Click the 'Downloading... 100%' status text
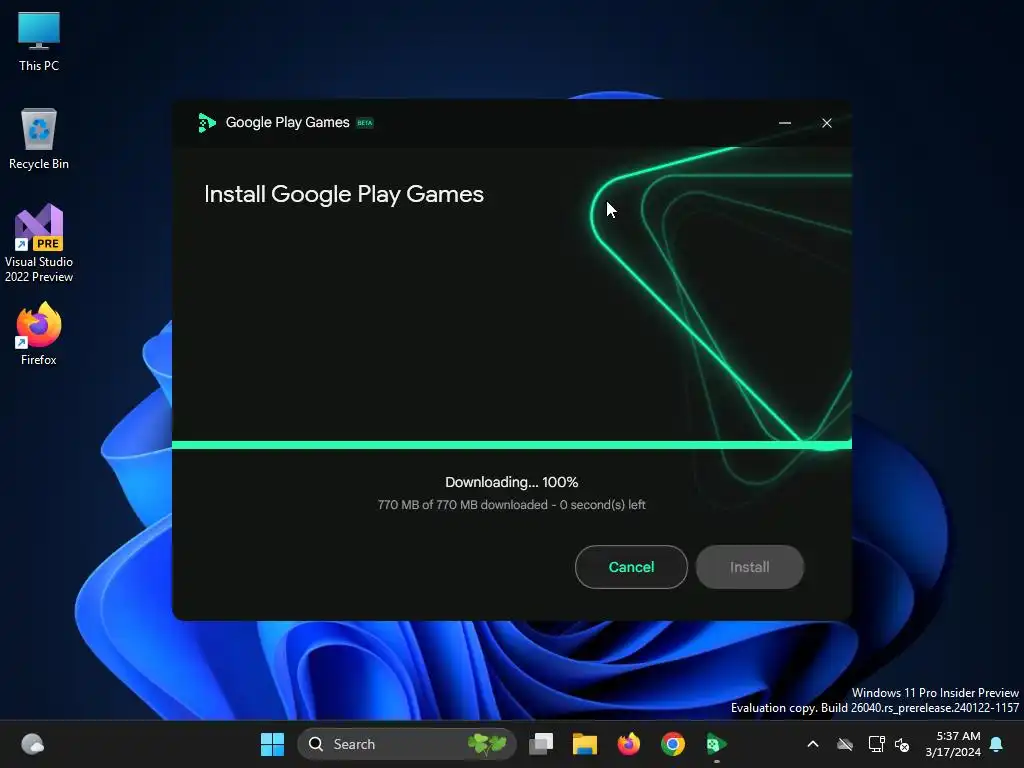The width and height of the screenshot is (1024, 768). [x=511, y=482]
